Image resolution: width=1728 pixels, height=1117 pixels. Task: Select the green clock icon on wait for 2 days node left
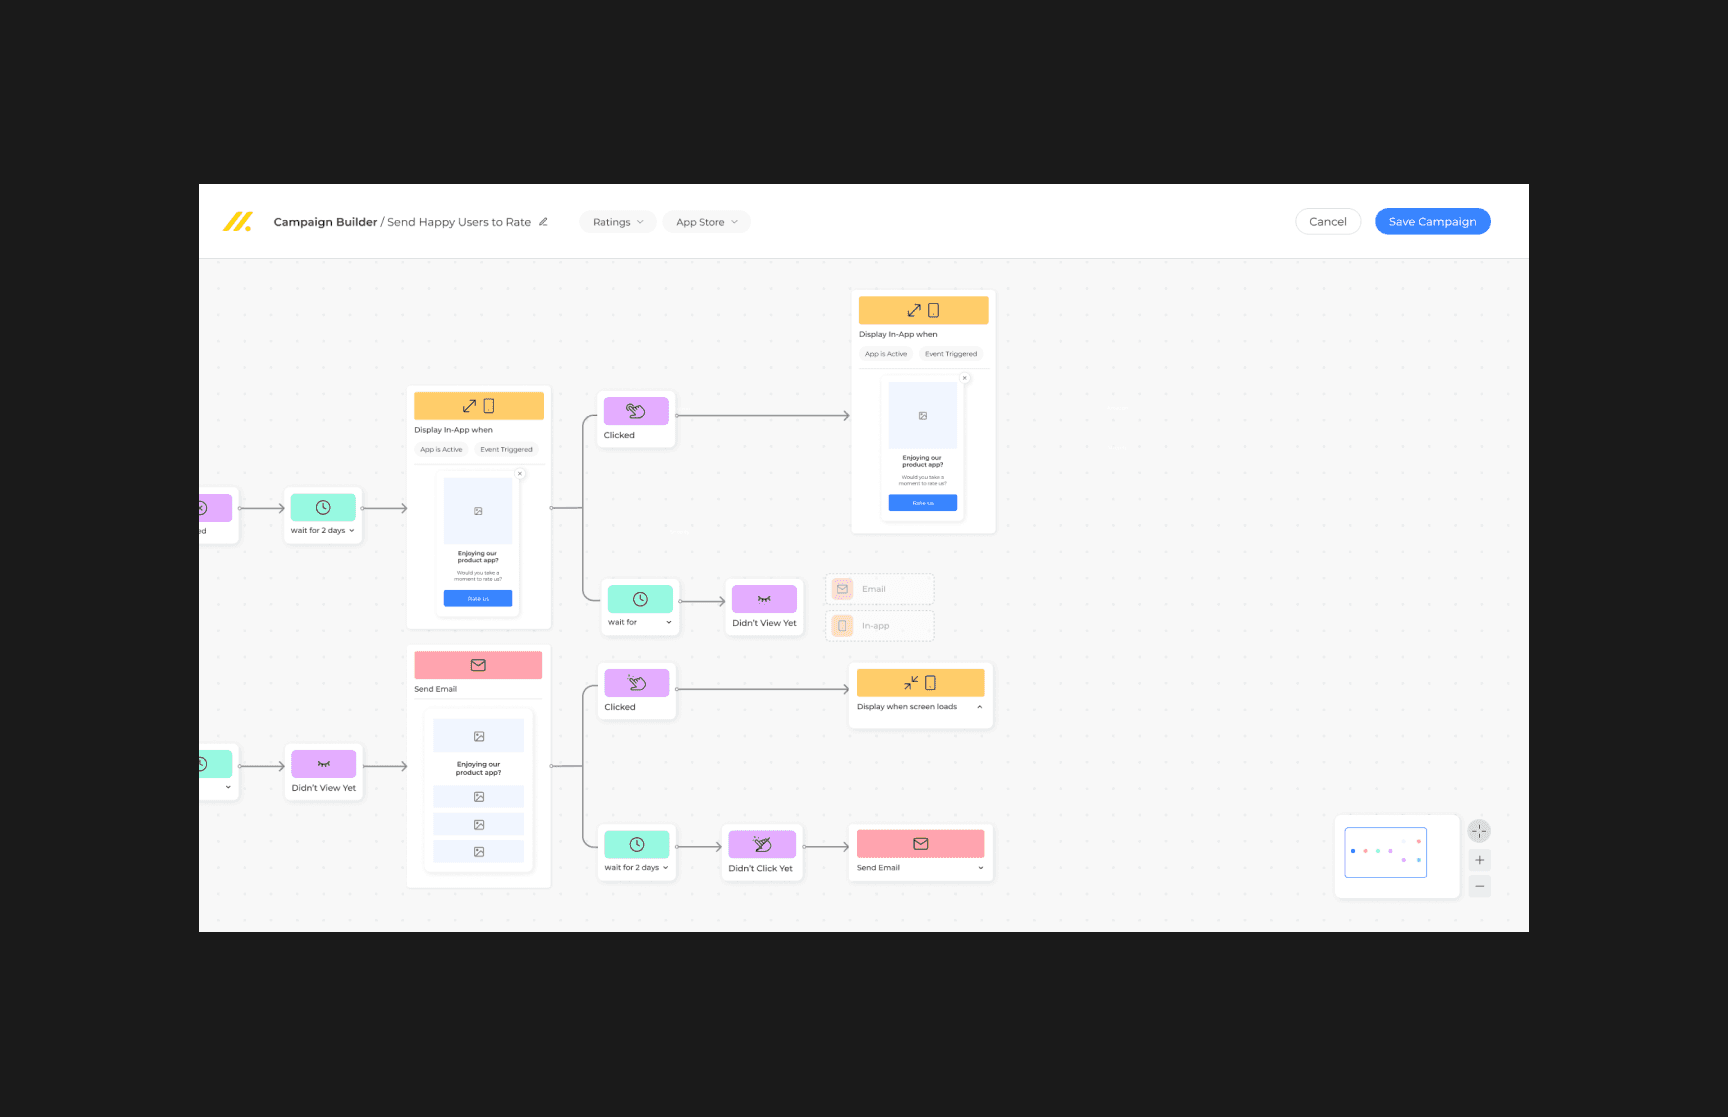323,507
